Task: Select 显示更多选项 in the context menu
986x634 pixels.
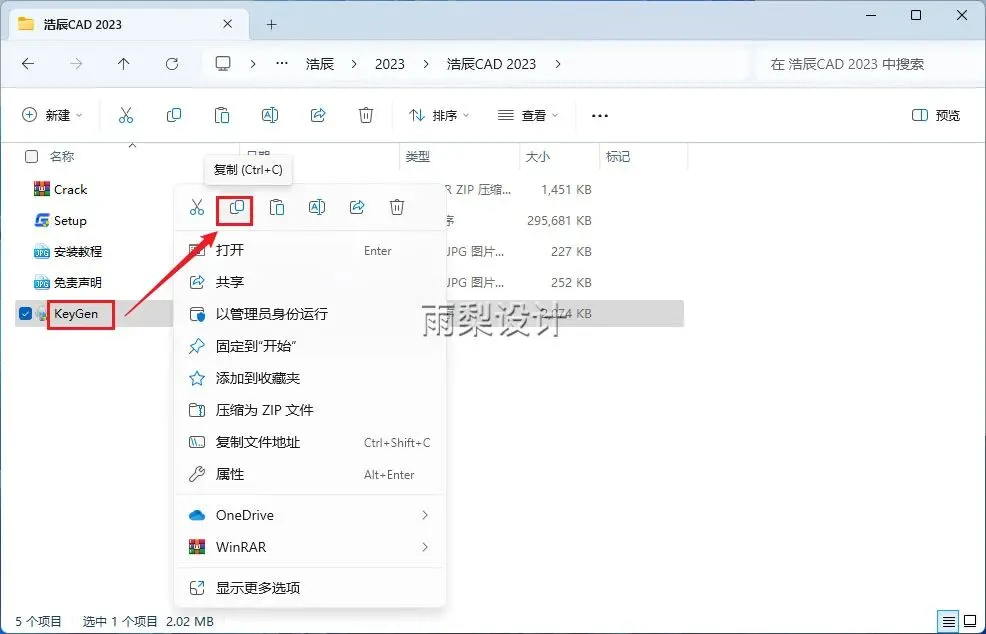Action: 309,588
